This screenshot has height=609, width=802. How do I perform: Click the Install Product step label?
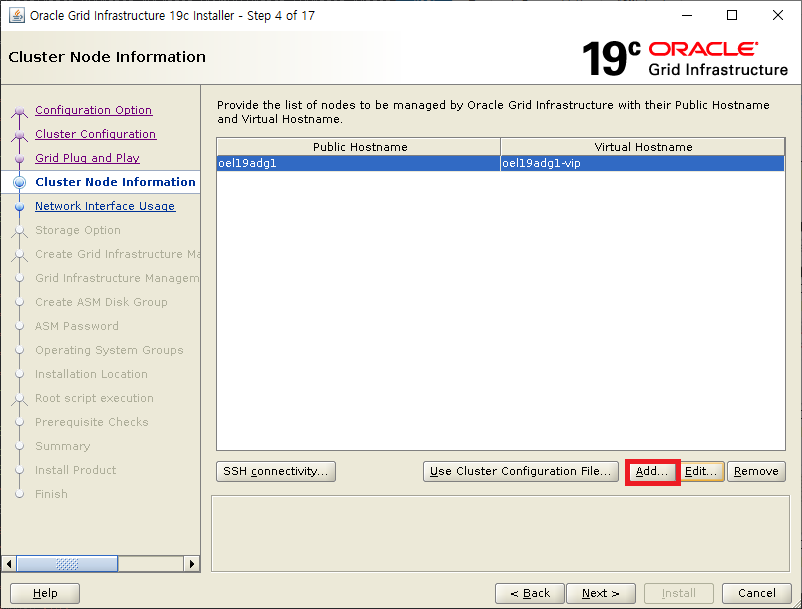(x=76, y=470)
